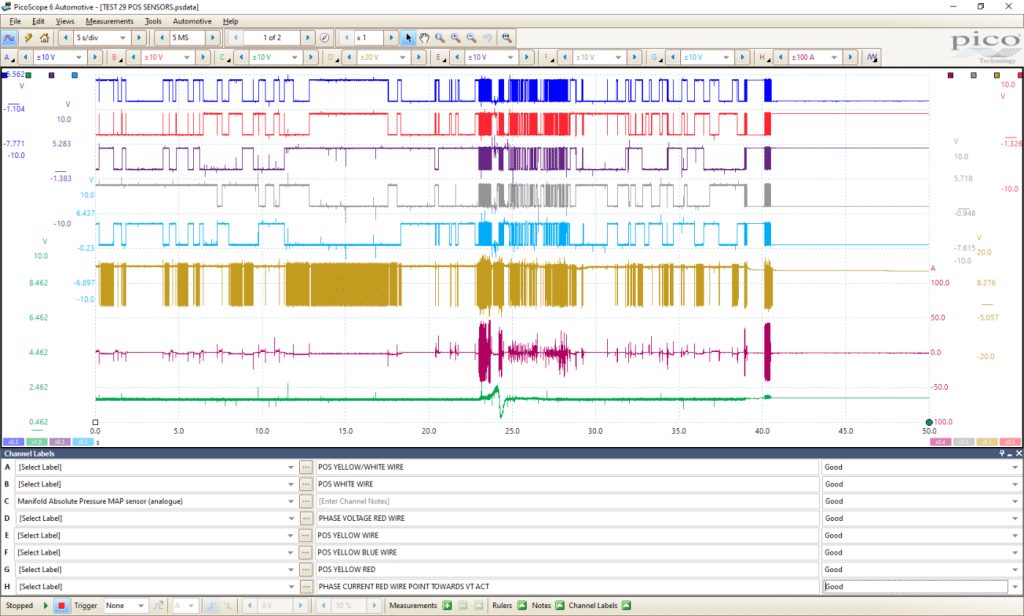Open the Automotive menu

click(192, 21)
